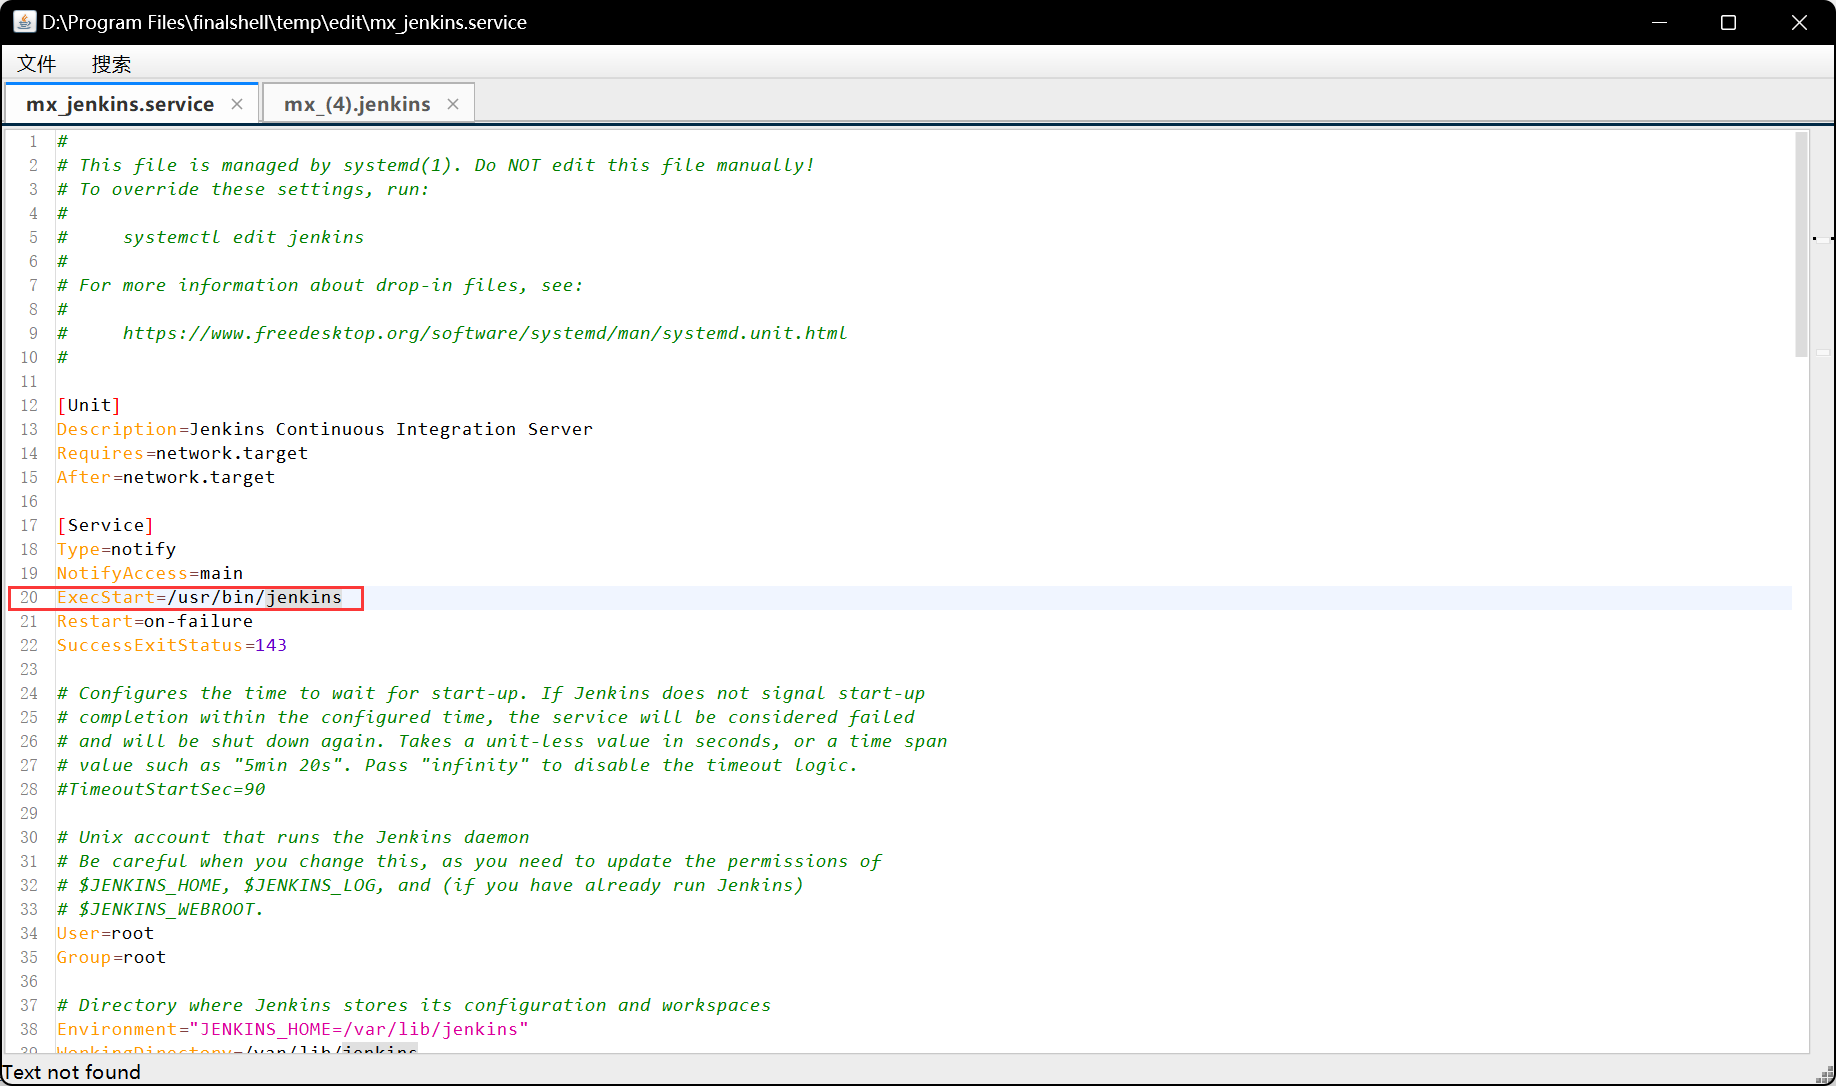
Task: Switch to the mx_(4).jenkins tab
Action: pos(357,104)
